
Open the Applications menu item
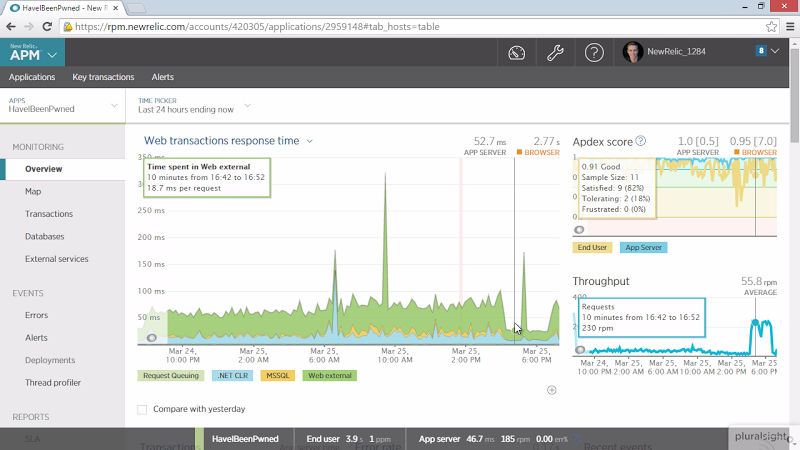(x=32, y=77)
